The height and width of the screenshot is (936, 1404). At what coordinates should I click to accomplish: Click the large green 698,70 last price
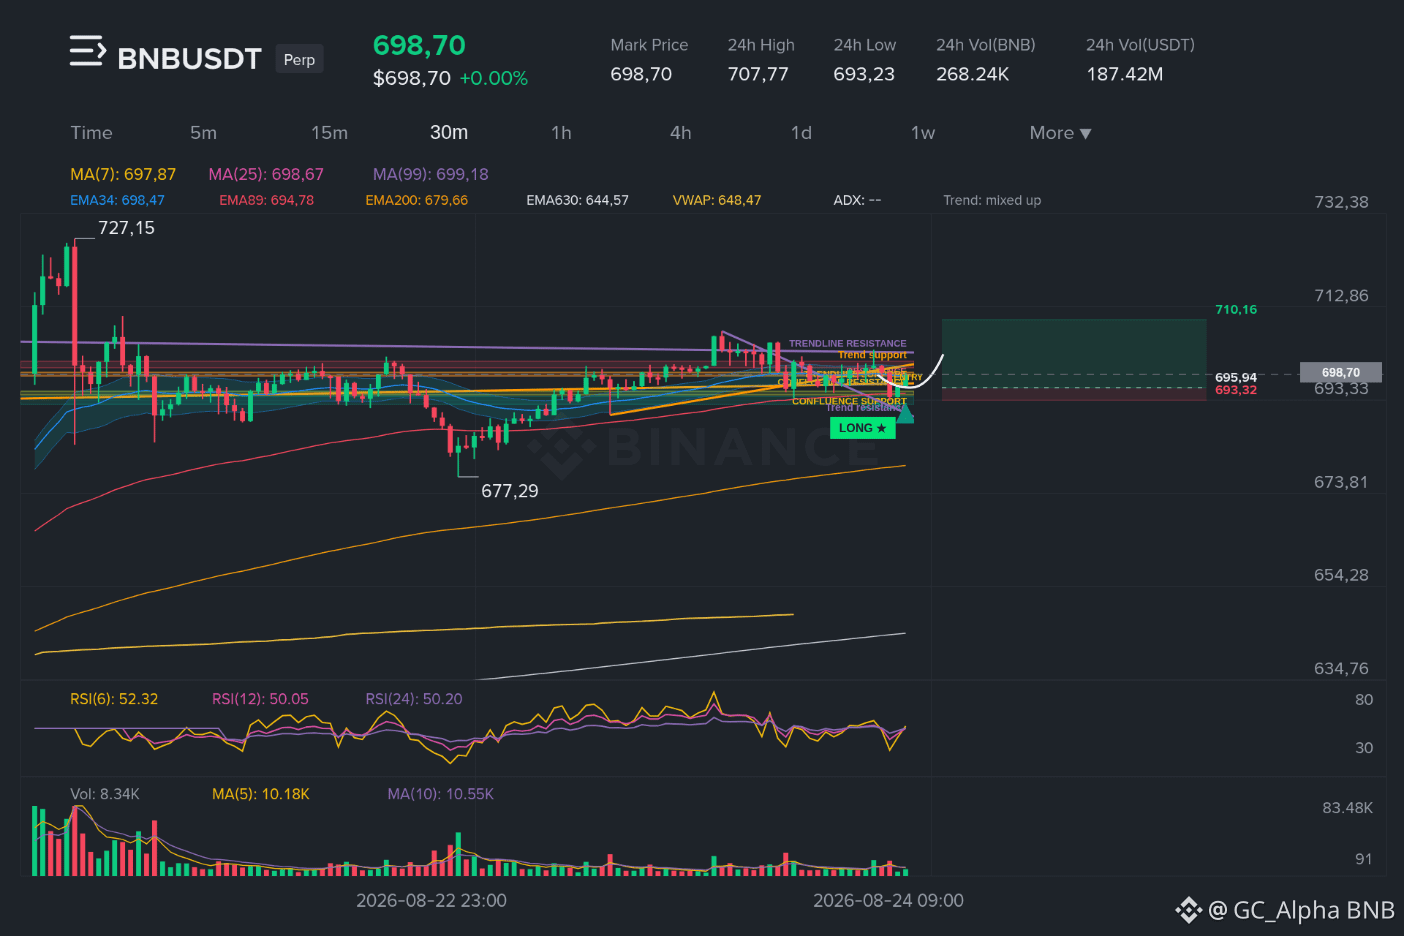click(x=419, y=45)
